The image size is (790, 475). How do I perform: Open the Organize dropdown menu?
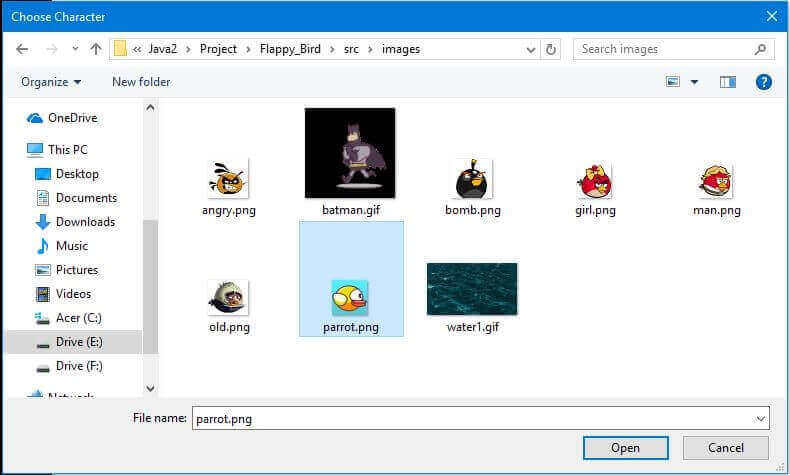tap(51, 82)
